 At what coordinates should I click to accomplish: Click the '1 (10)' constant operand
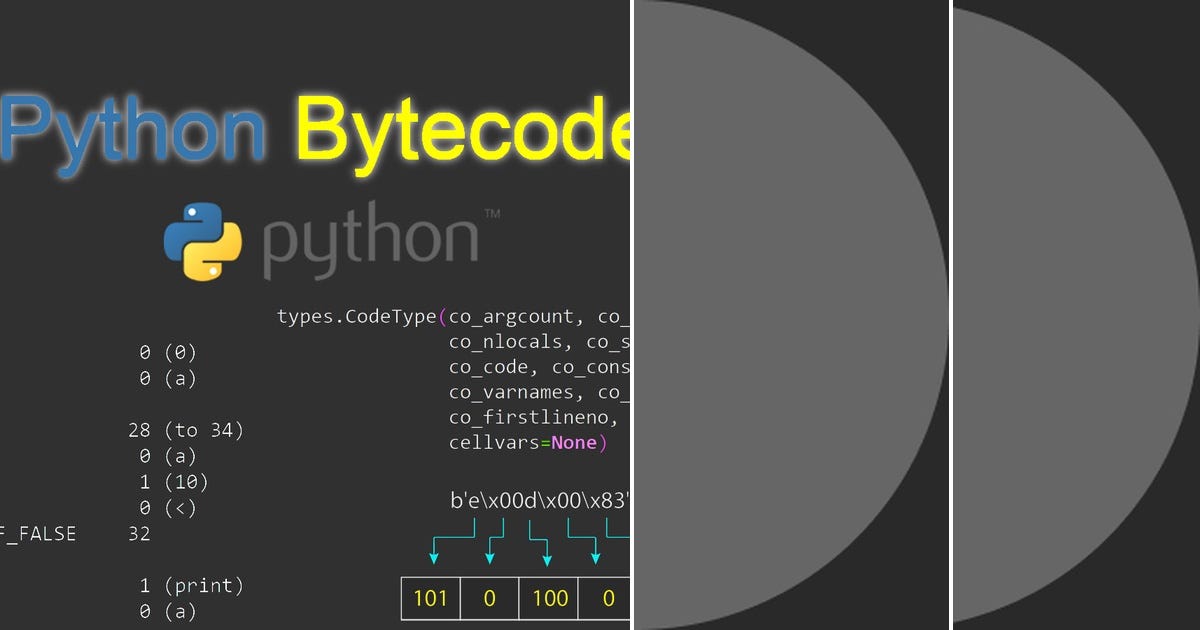click(173, 482)
